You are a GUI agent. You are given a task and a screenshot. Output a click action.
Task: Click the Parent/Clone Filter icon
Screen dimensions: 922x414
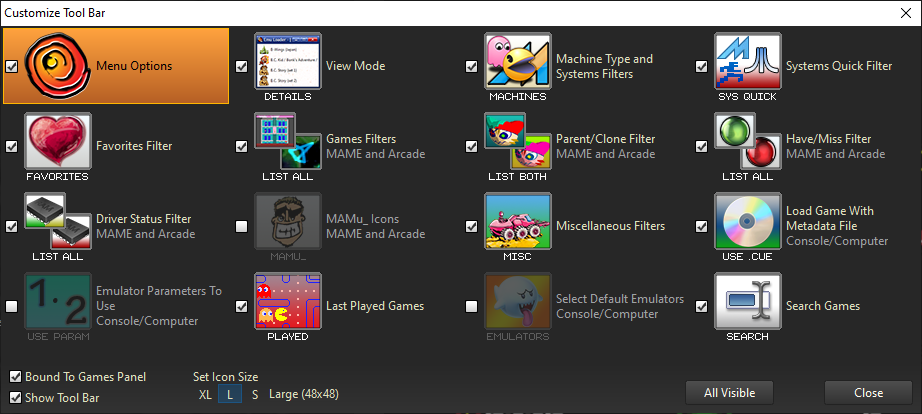pos(518,140)
